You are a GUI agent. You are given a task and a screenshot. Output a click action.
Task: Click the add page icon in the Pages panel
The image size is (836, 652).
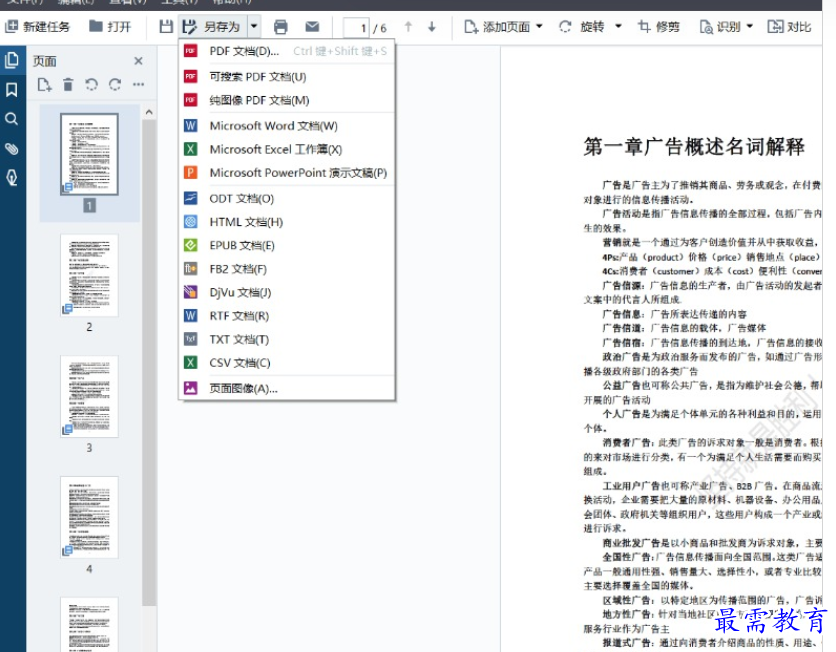(x=44, y=85)
